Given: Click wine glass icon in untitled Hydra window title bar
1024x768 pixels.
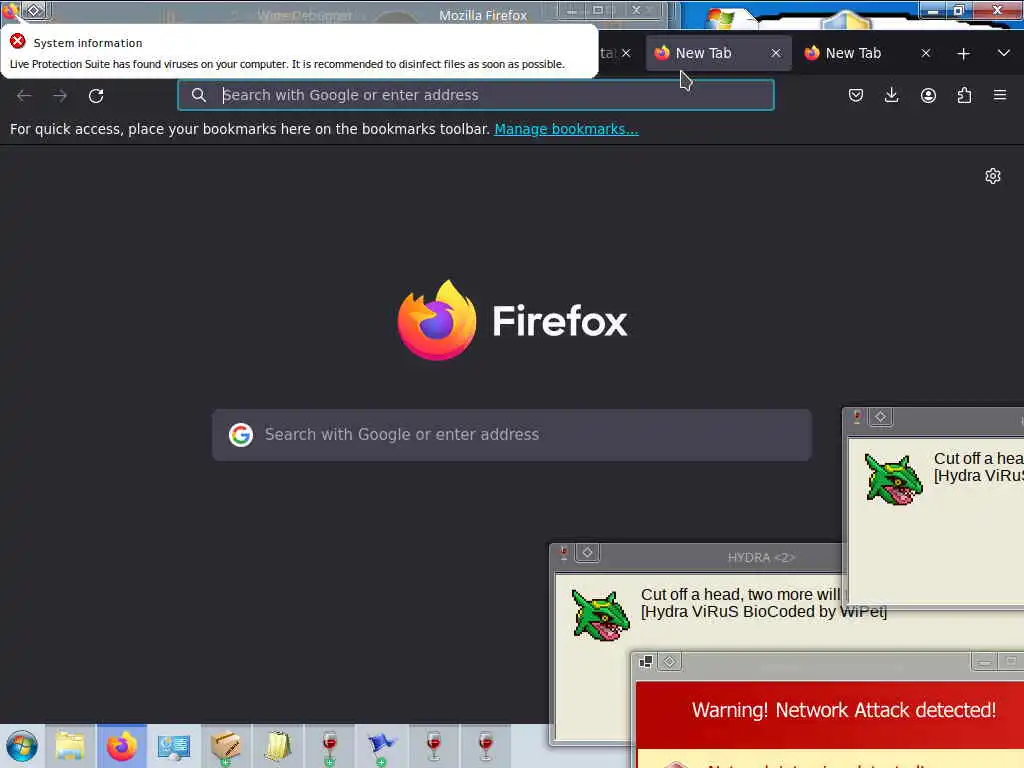Looking at the screenshot, I should 857,417.
